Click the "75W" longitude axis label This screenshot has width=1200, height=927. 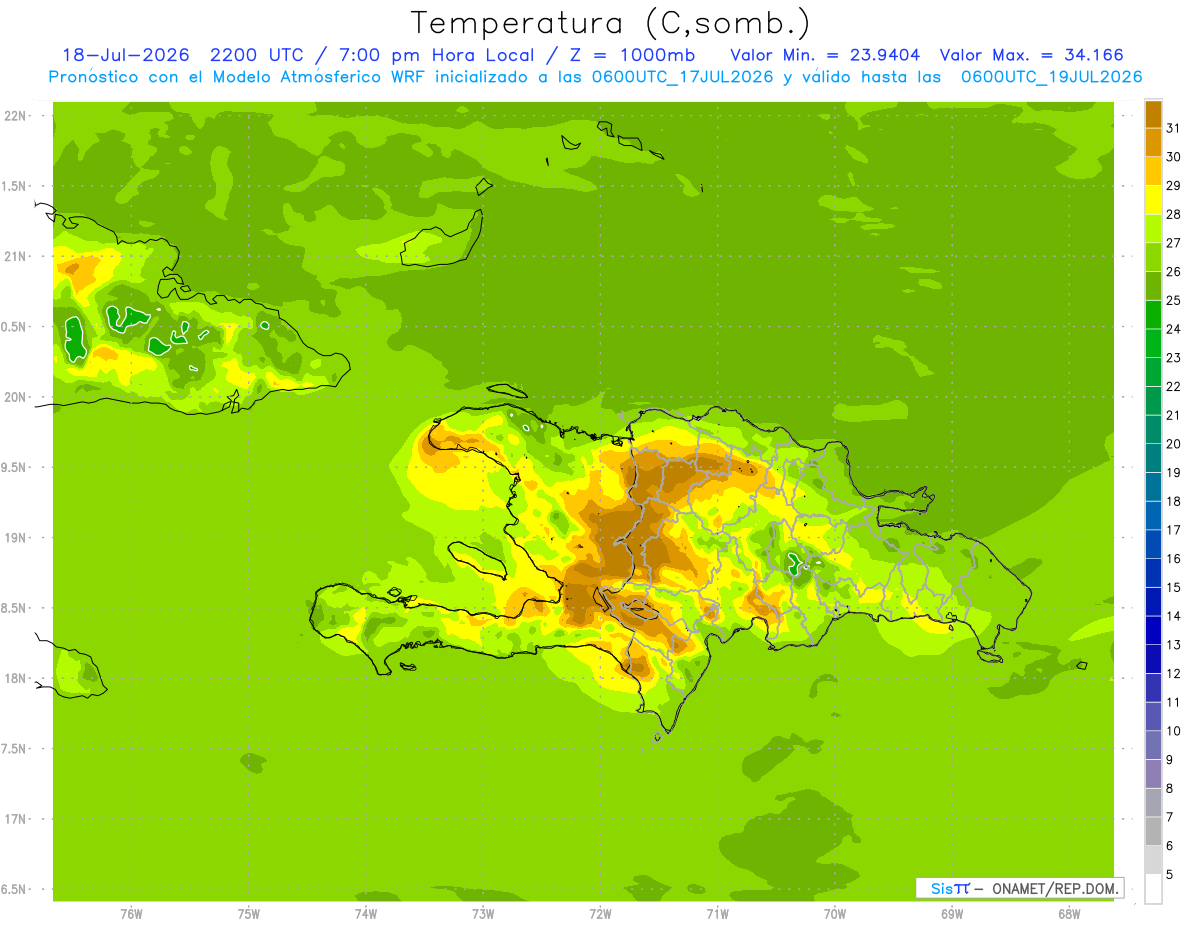(248, 913)
